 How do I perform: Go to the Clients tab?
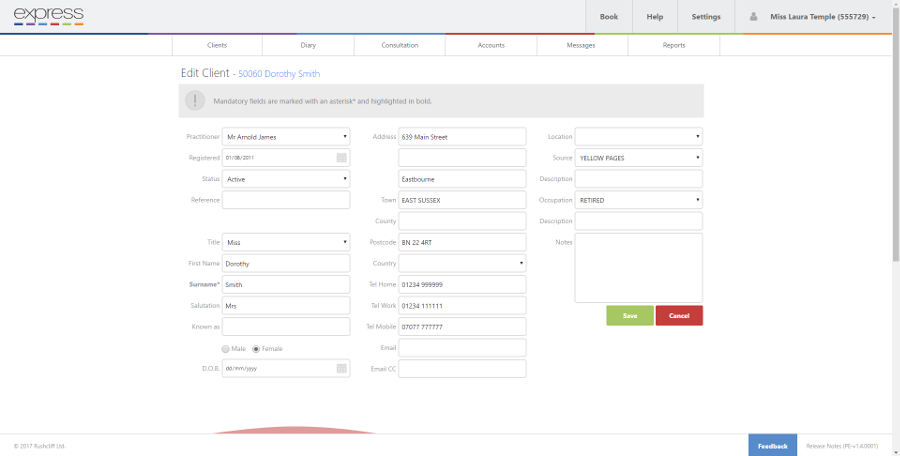(x=217, y=45)
